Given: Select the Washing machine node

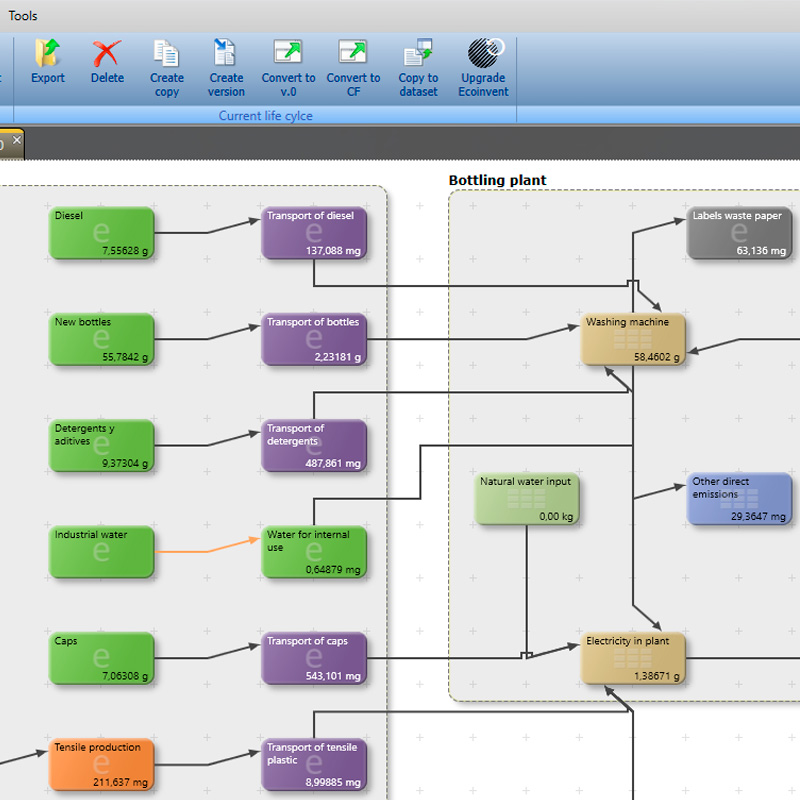Looking at the screenshot, I should pyautogui.click(x=634, y=340).
